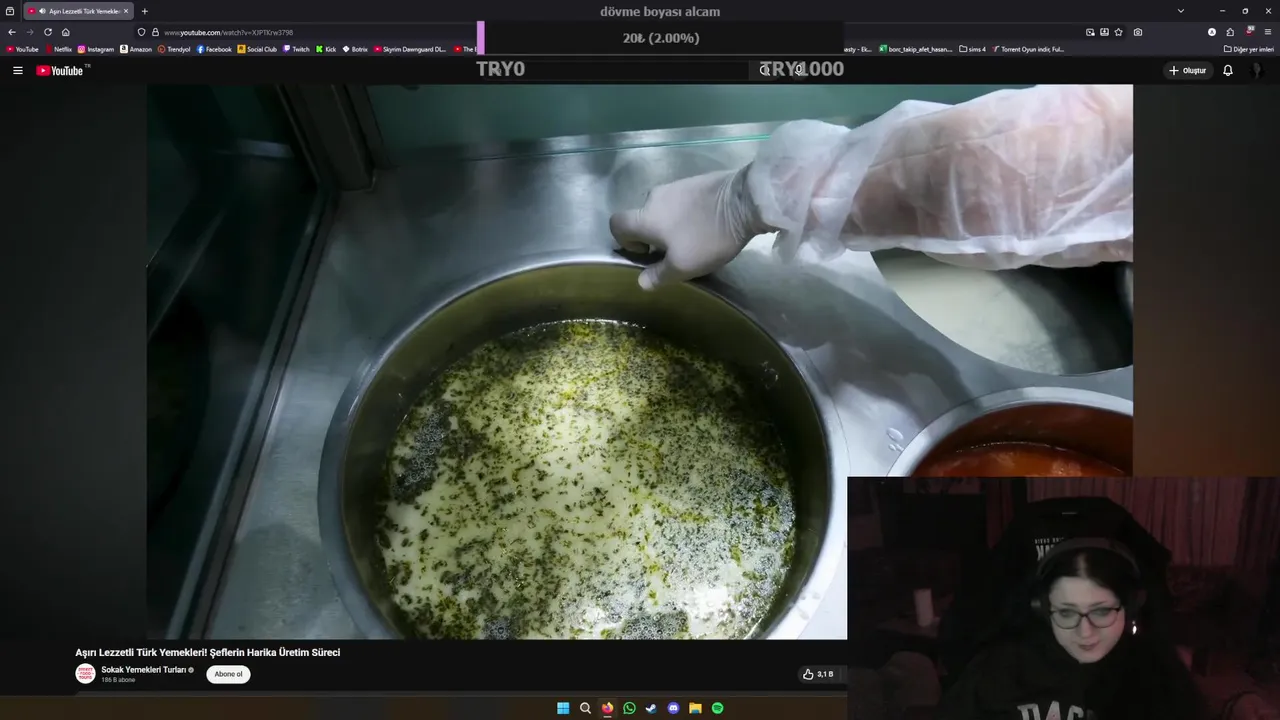
Task: Open the Kick bookmark
Action: (x=326, y=49)
